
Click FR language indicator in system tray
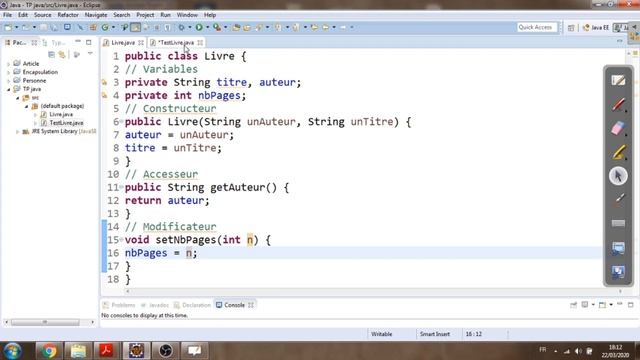click(542, 350)
